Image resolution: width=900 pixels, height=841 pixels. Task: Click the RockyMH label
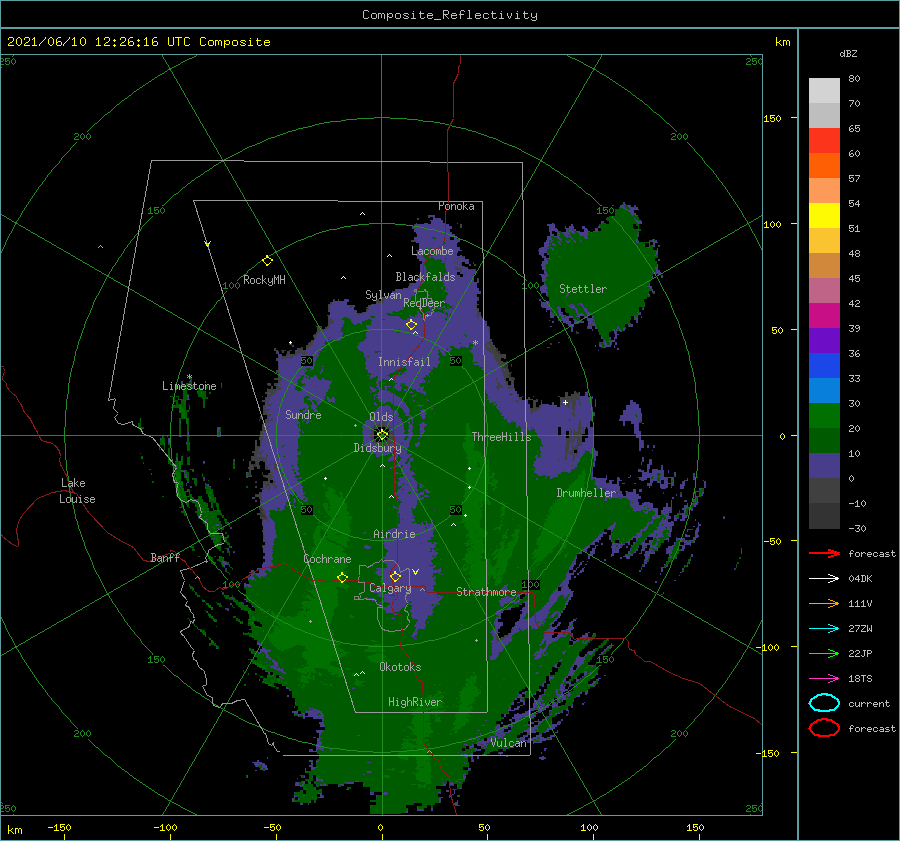[x=264, y=280]
